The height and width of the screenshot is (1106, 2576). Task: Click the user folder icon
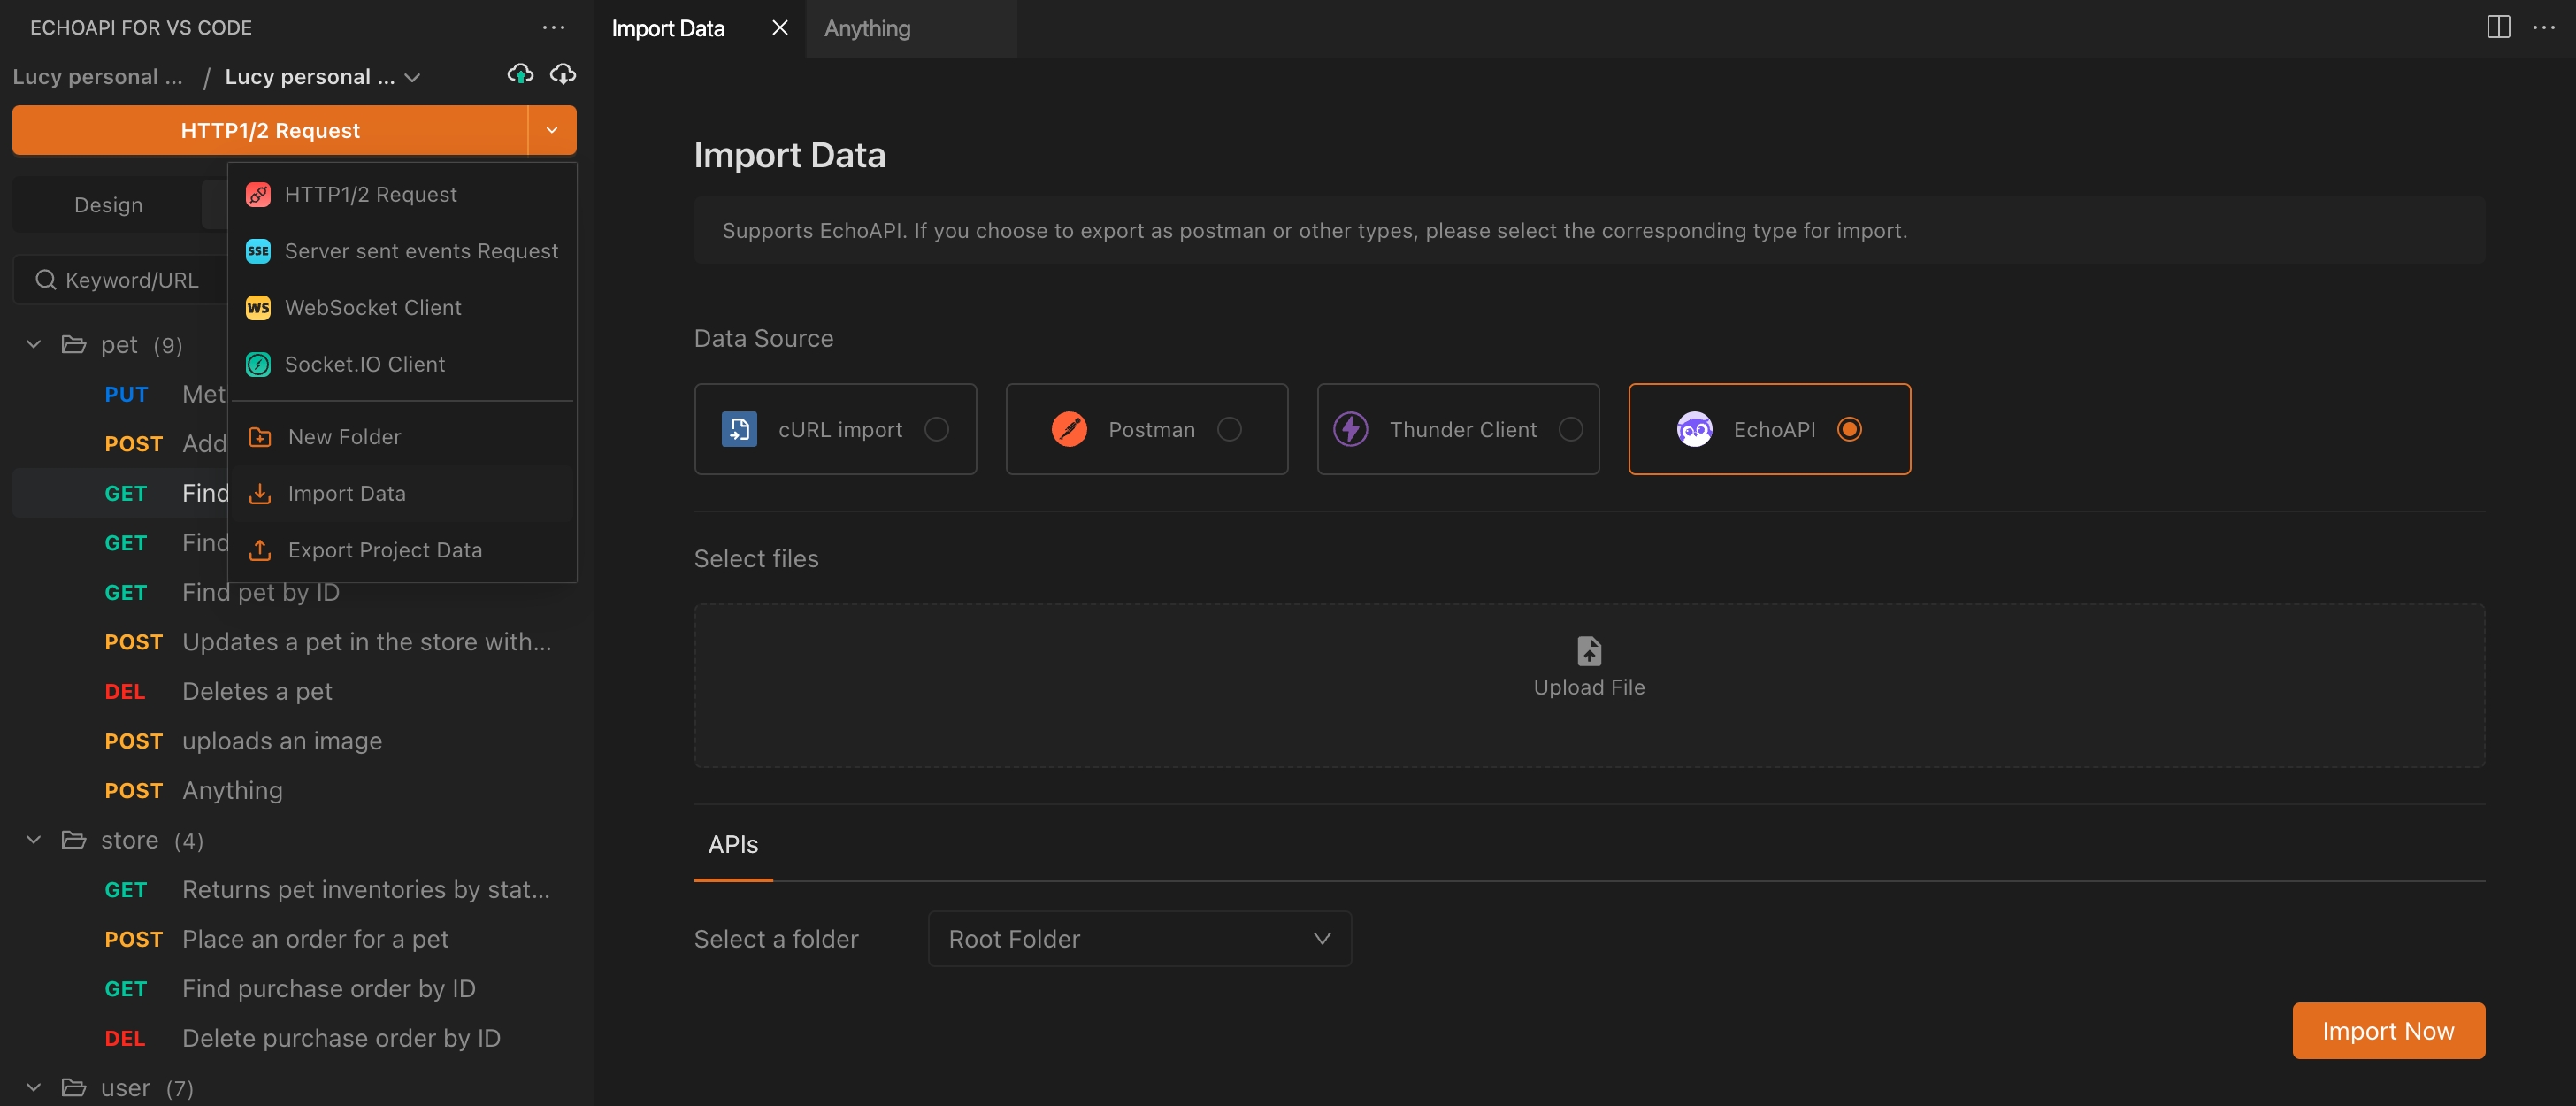click(x=74, y=1088)
